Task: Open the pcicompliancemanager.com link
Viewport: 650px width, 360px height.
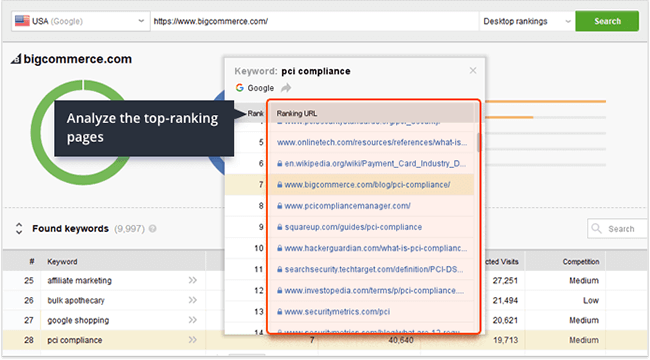Action: [x=347, y=206]
